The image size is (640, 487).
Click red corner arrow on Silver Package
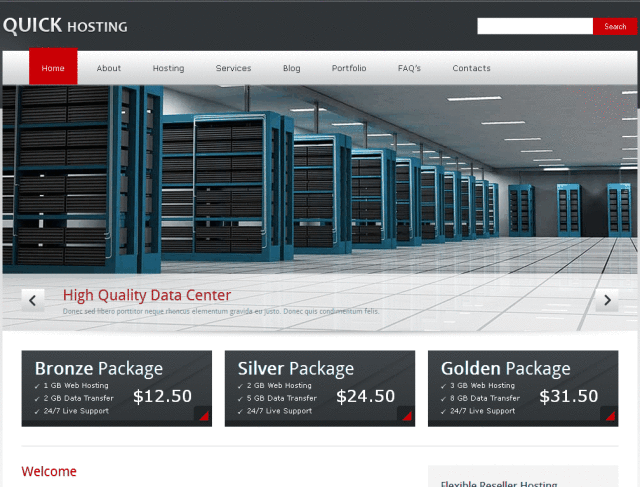point(406,415)
